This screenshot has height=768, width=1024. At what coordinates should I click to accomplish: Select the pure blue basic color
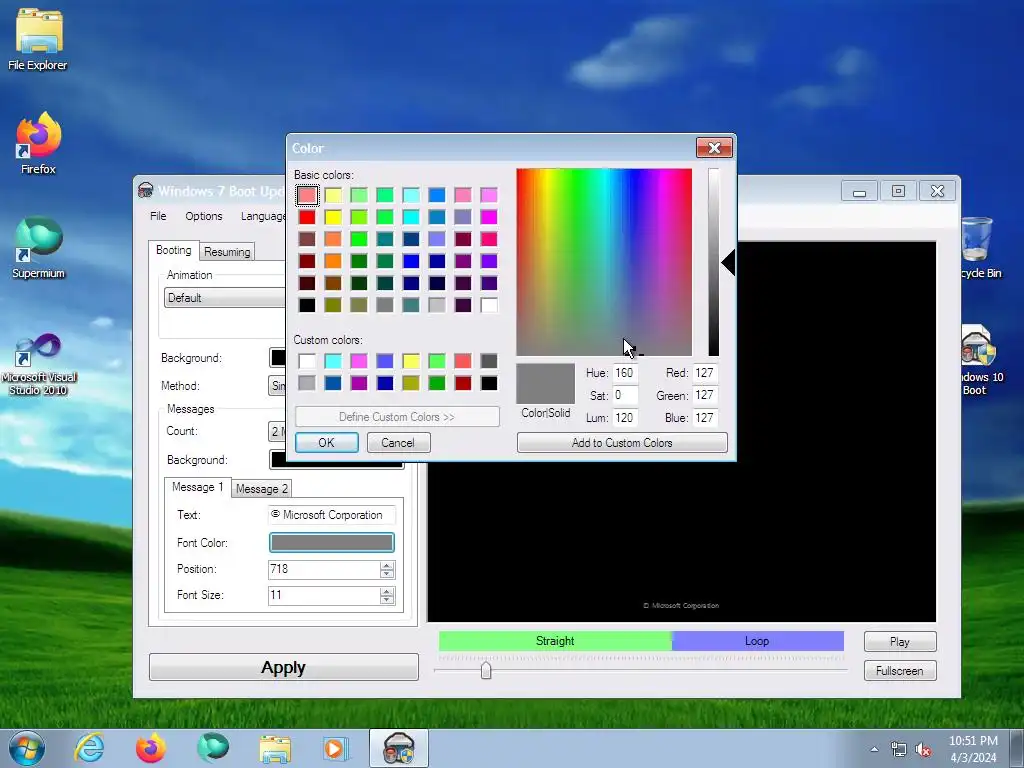pyautogui.click(x=411, y=261)
